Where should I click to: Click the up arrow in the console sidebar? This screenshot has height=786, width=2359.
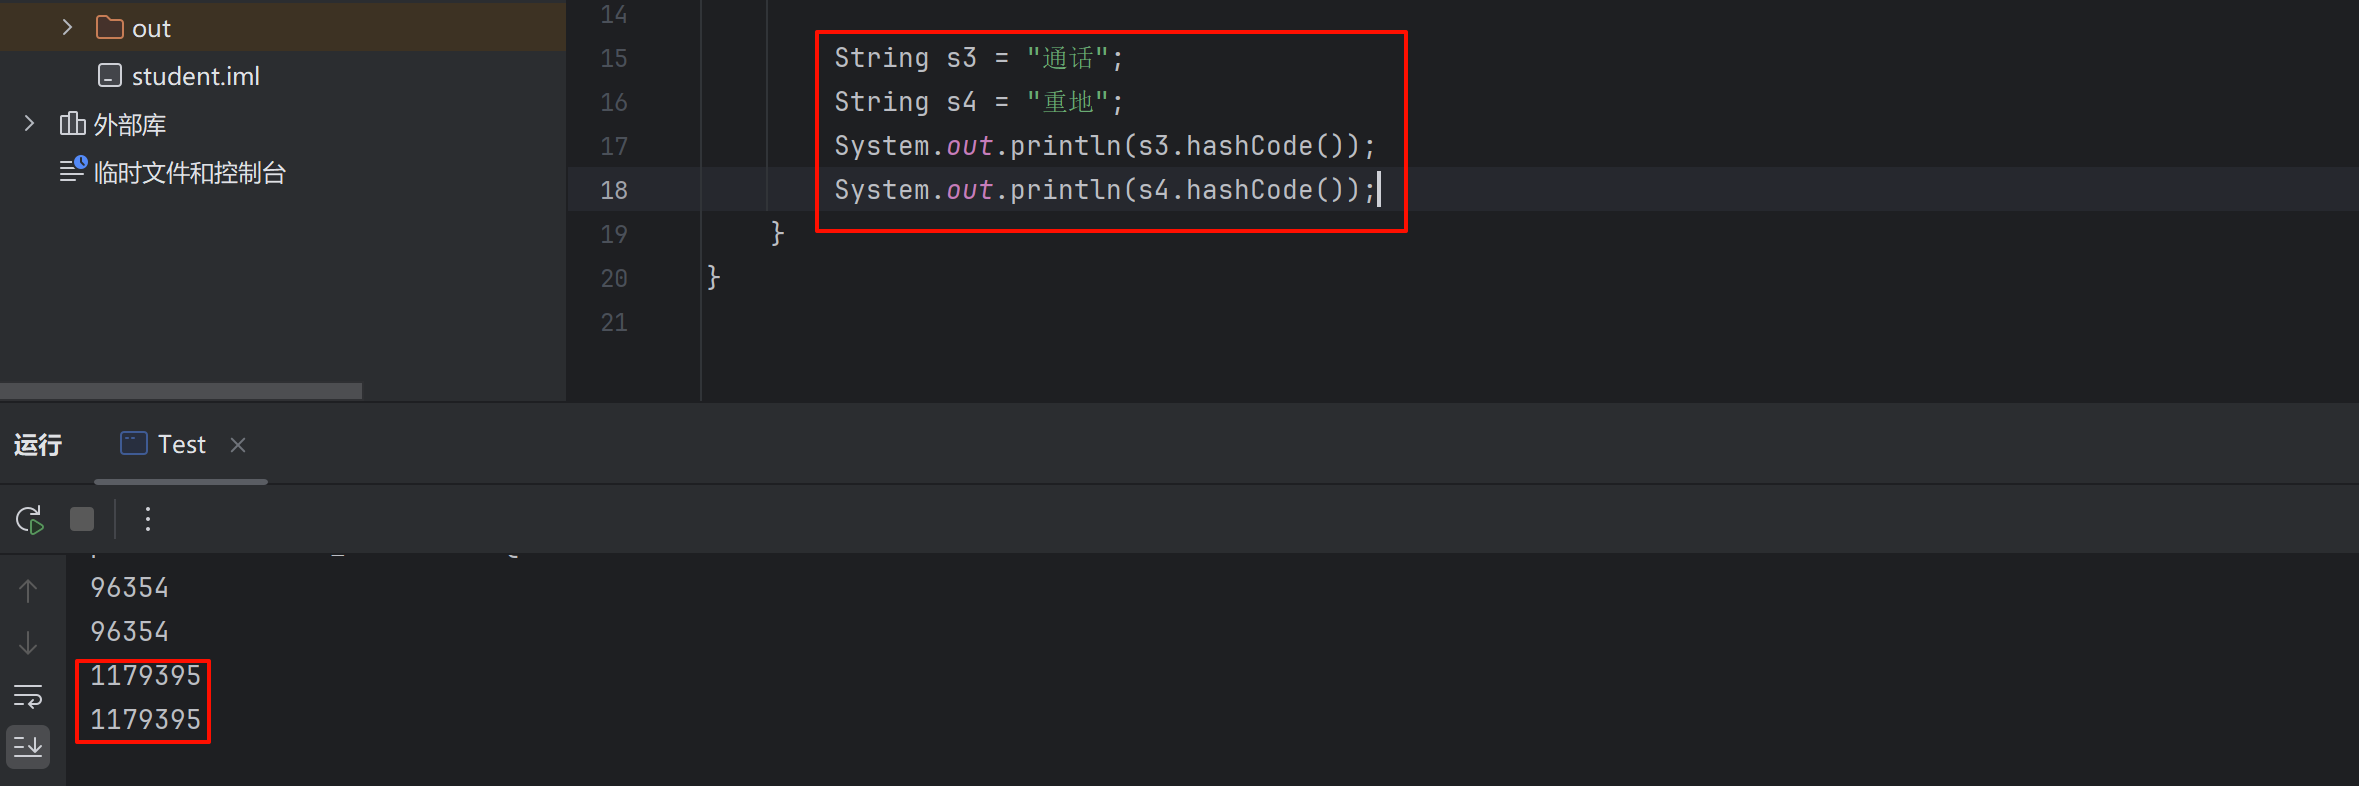28,591
